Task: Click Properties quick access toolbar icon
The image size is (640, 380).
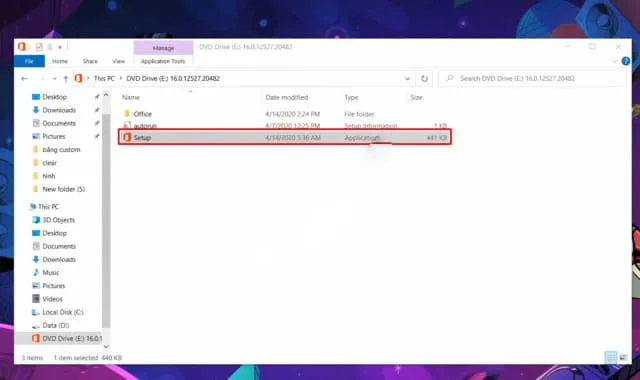Action: (39, 47)
